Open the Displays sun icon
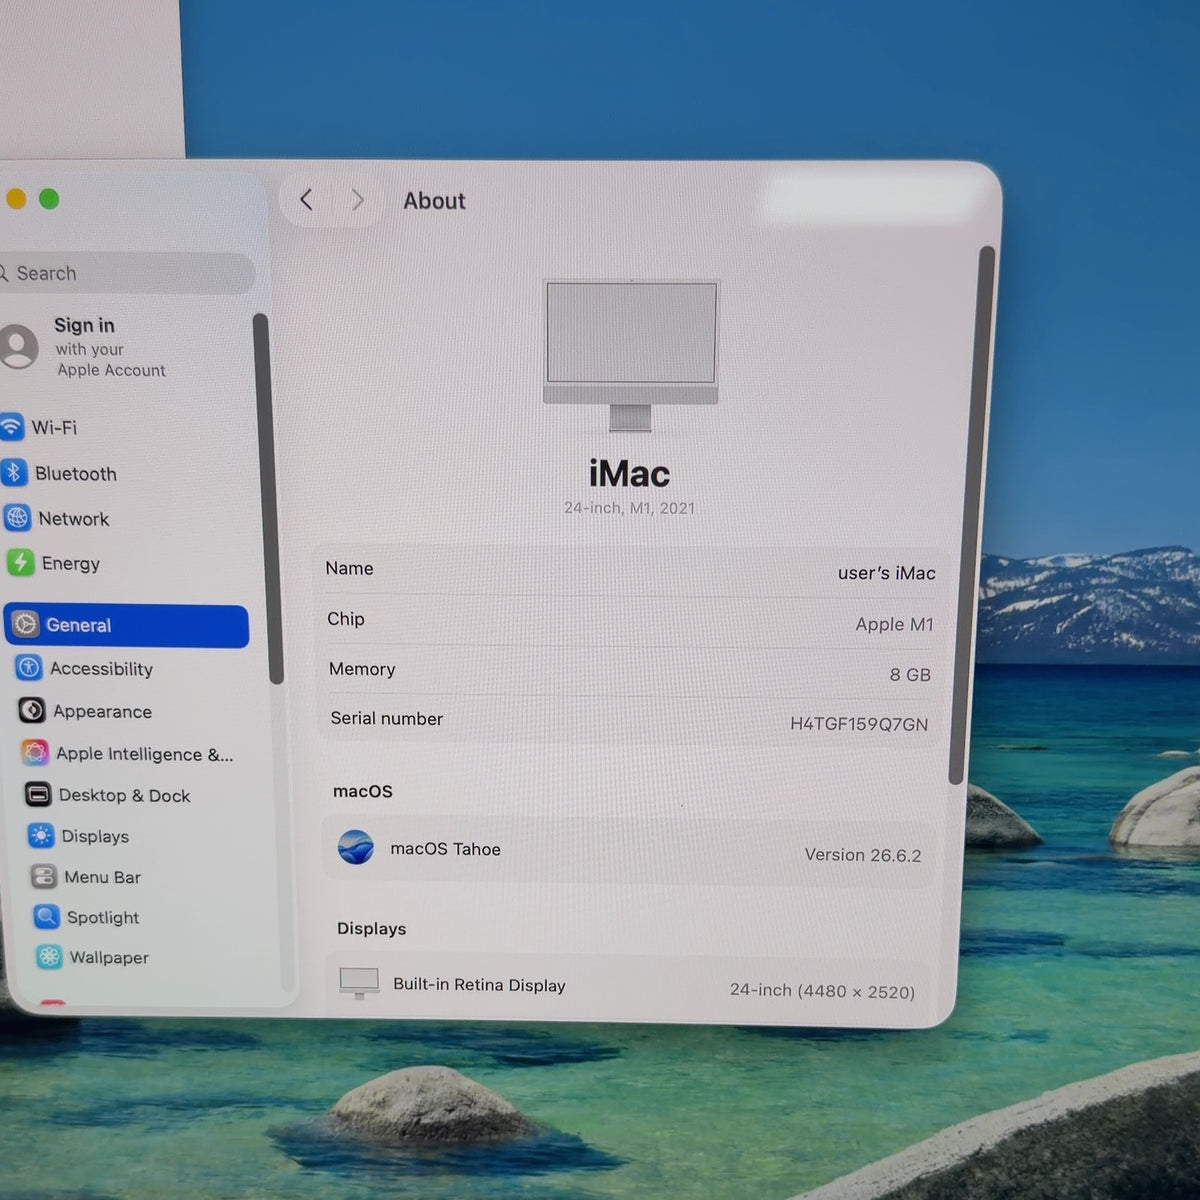Screen dimensions: 1200x1200 point(41,836)
